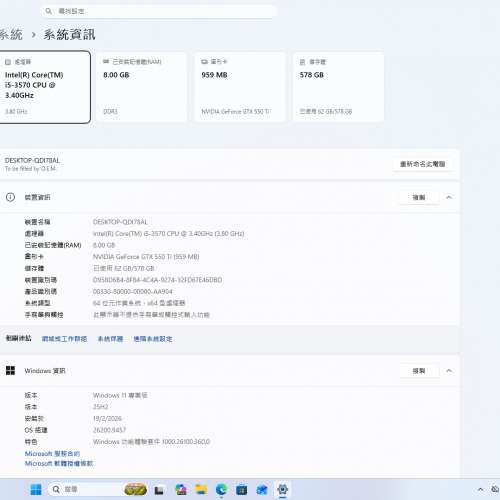Open the Windows Start menu
The width and height of the screenshot is (500, 500).
pos(36,489)
